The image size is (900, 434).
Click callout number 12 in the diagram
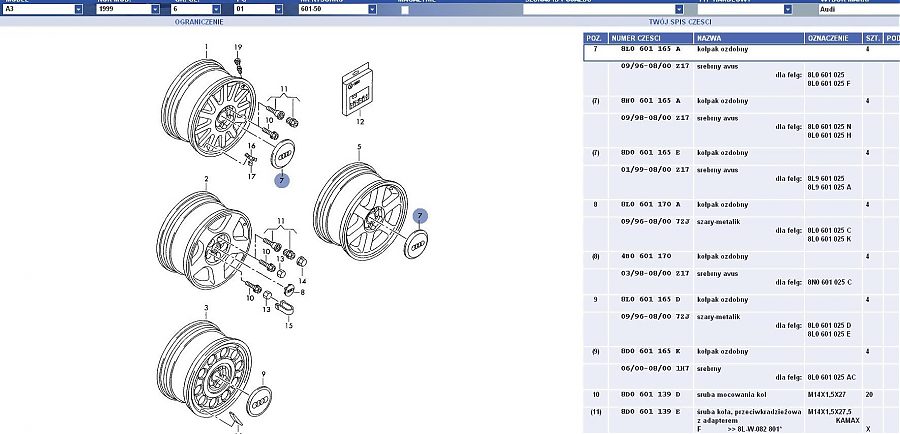[x=360, y=122]
